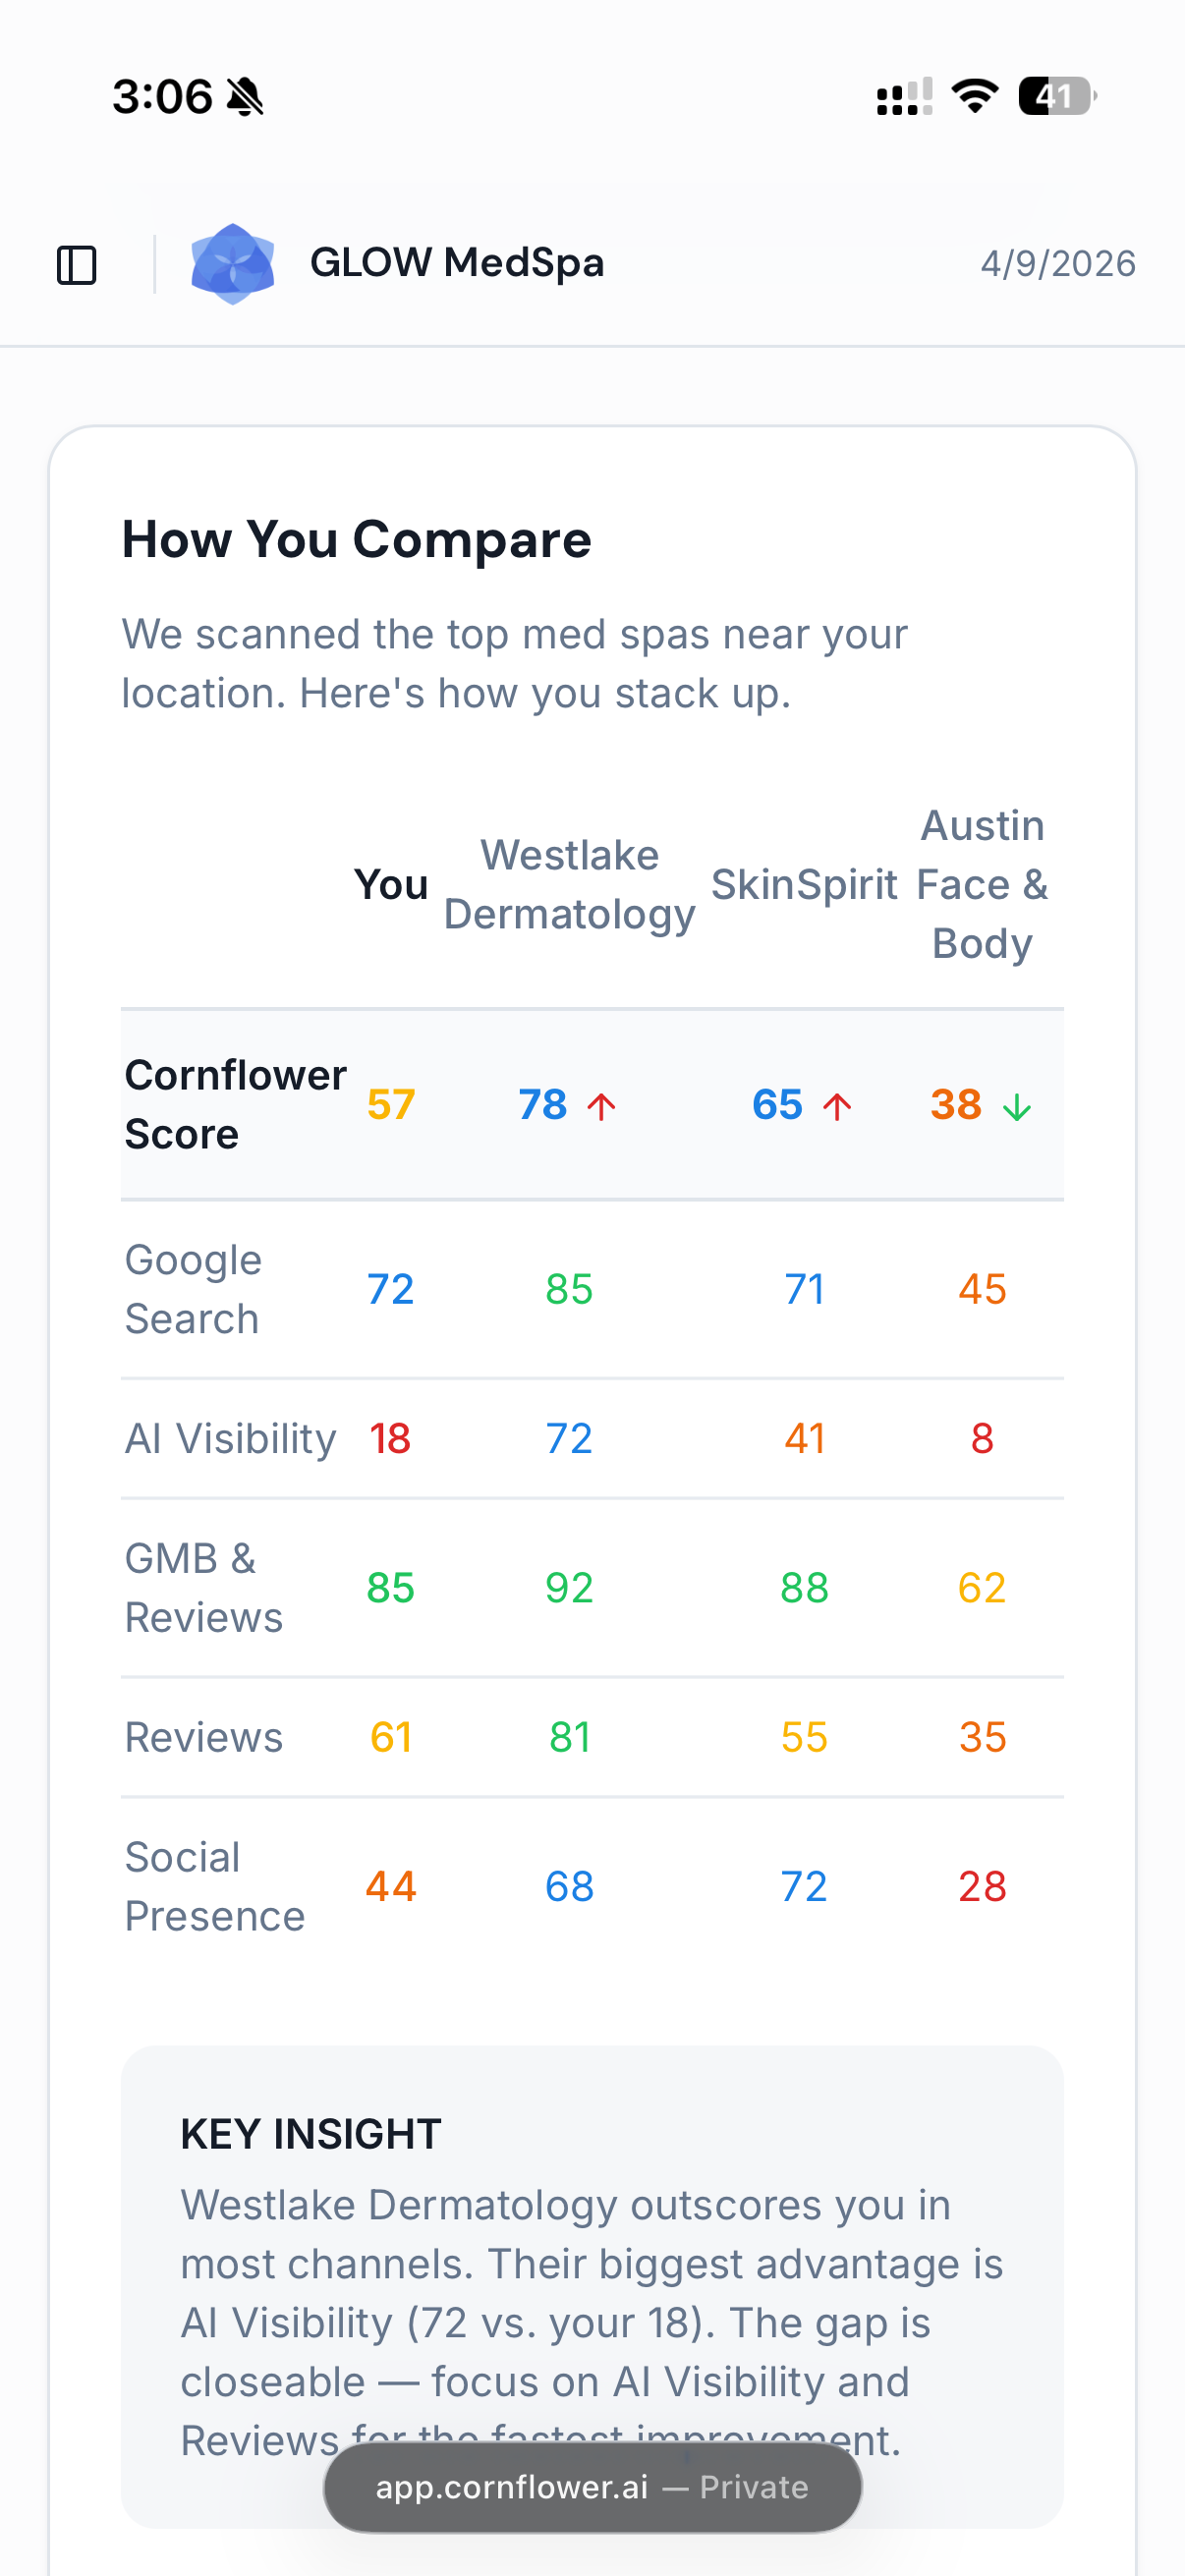Viewport: 1185px width, 2576px height.
Task: Tap the Cornflower Score row label
Action: point(234,1104)
